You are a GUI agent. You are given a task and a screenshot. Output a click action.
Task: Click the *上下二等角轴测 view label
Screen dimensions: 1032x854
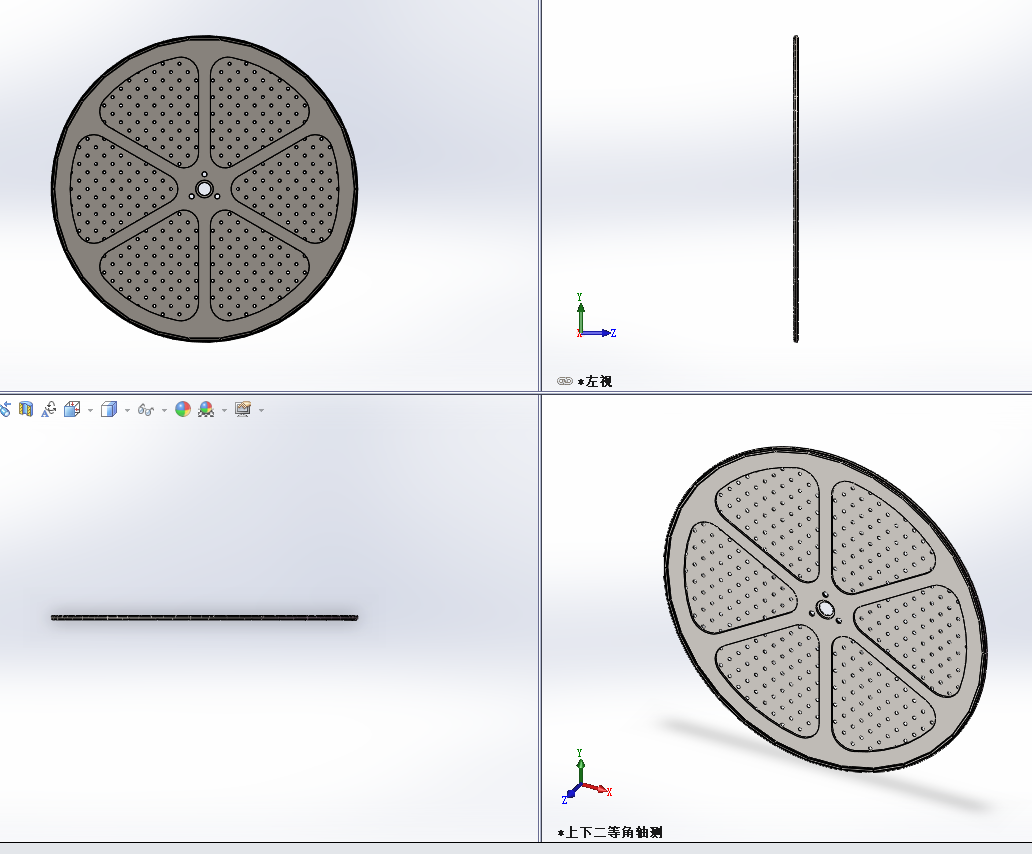[610, 832]
